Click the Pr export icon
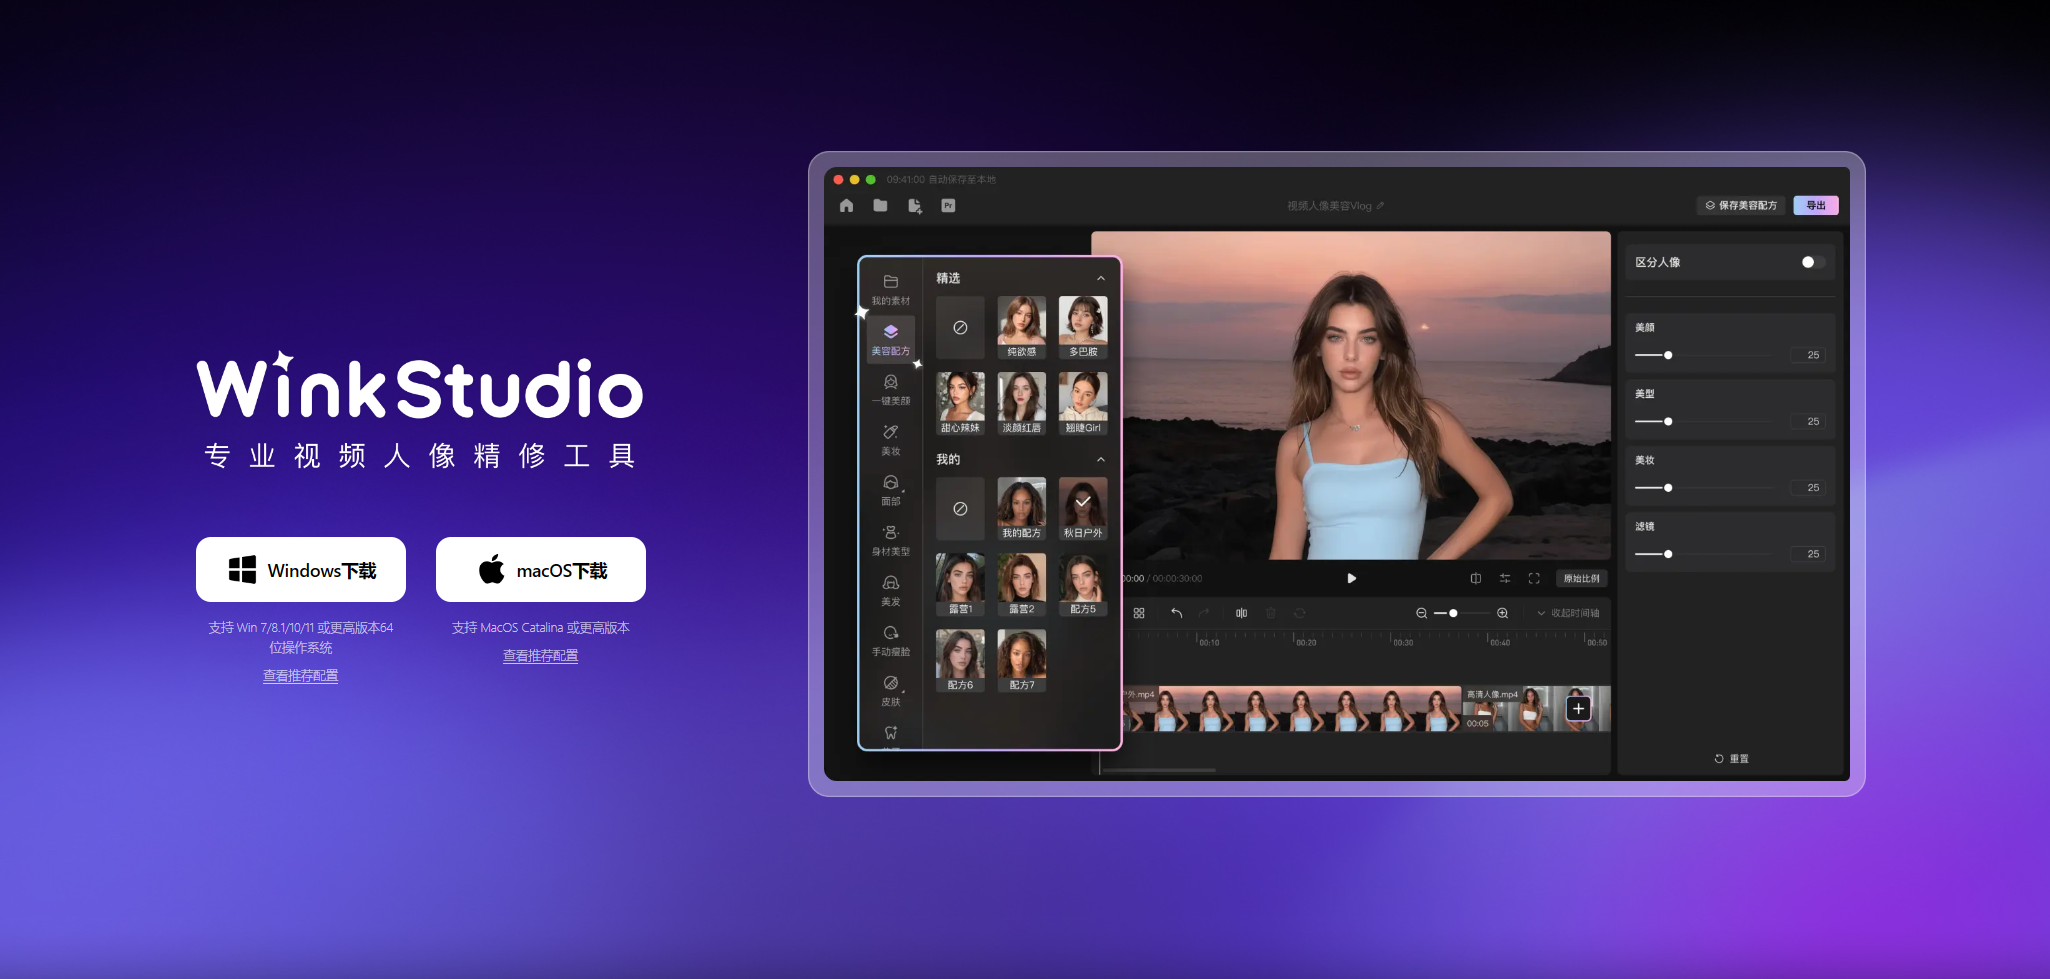 (x=948, y=205)
